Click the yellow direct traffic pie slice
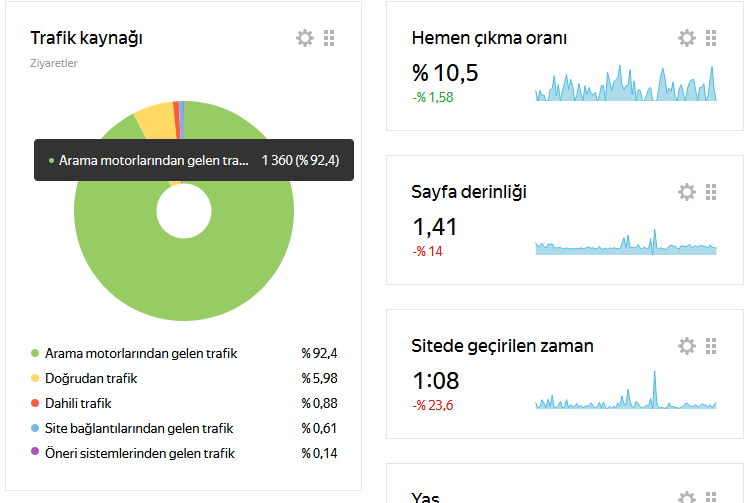Screen dimensions: 752x503 click(157, 122)
